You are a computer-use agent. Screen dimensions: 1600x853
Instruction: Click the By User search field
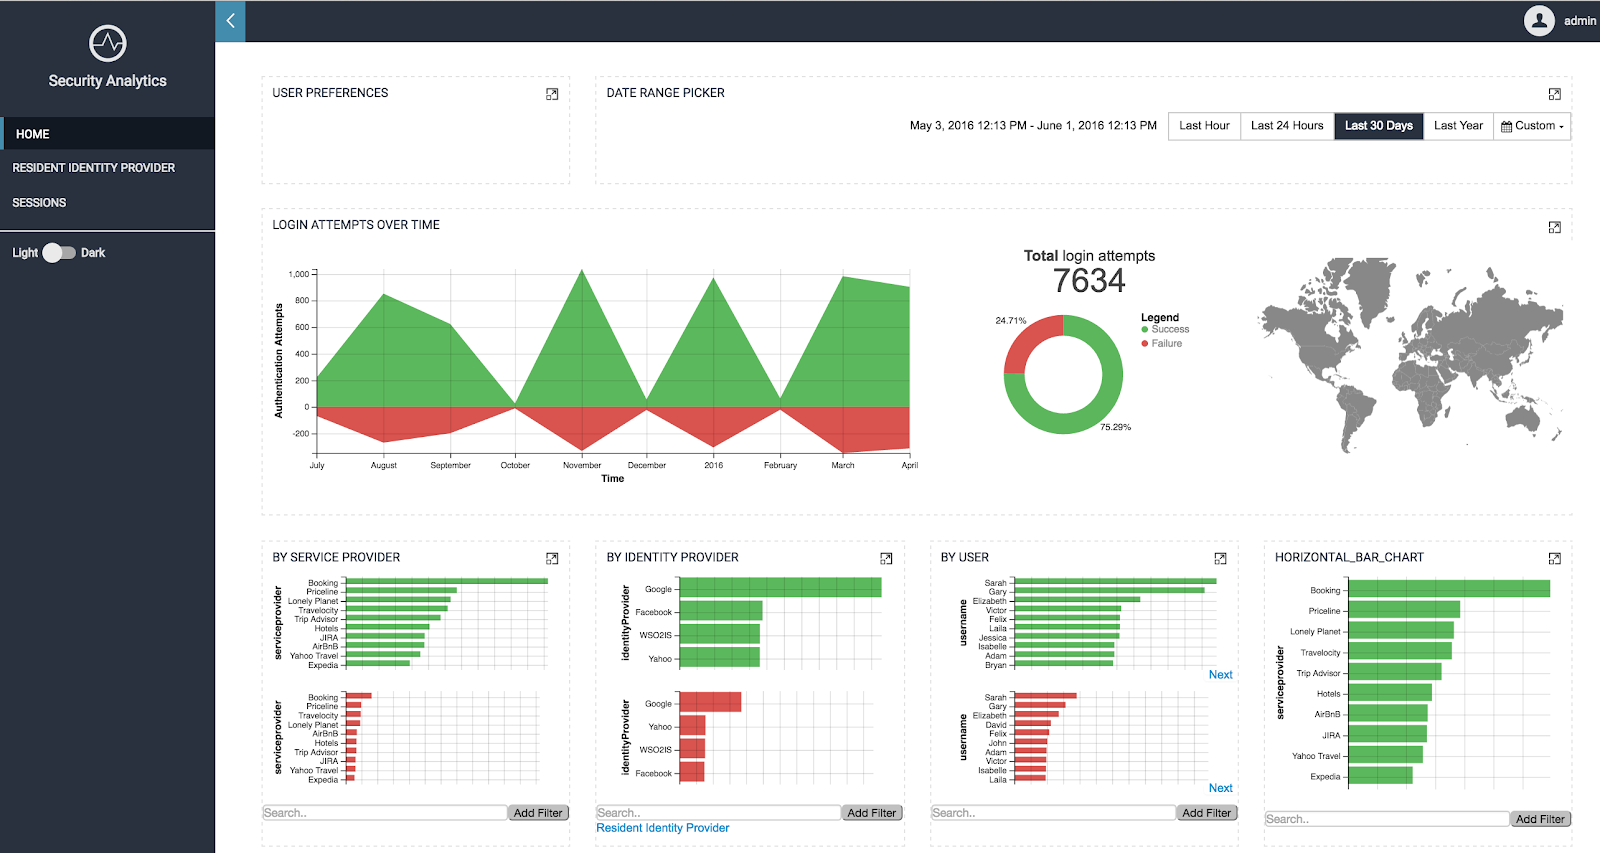(x=1053, y=813)
